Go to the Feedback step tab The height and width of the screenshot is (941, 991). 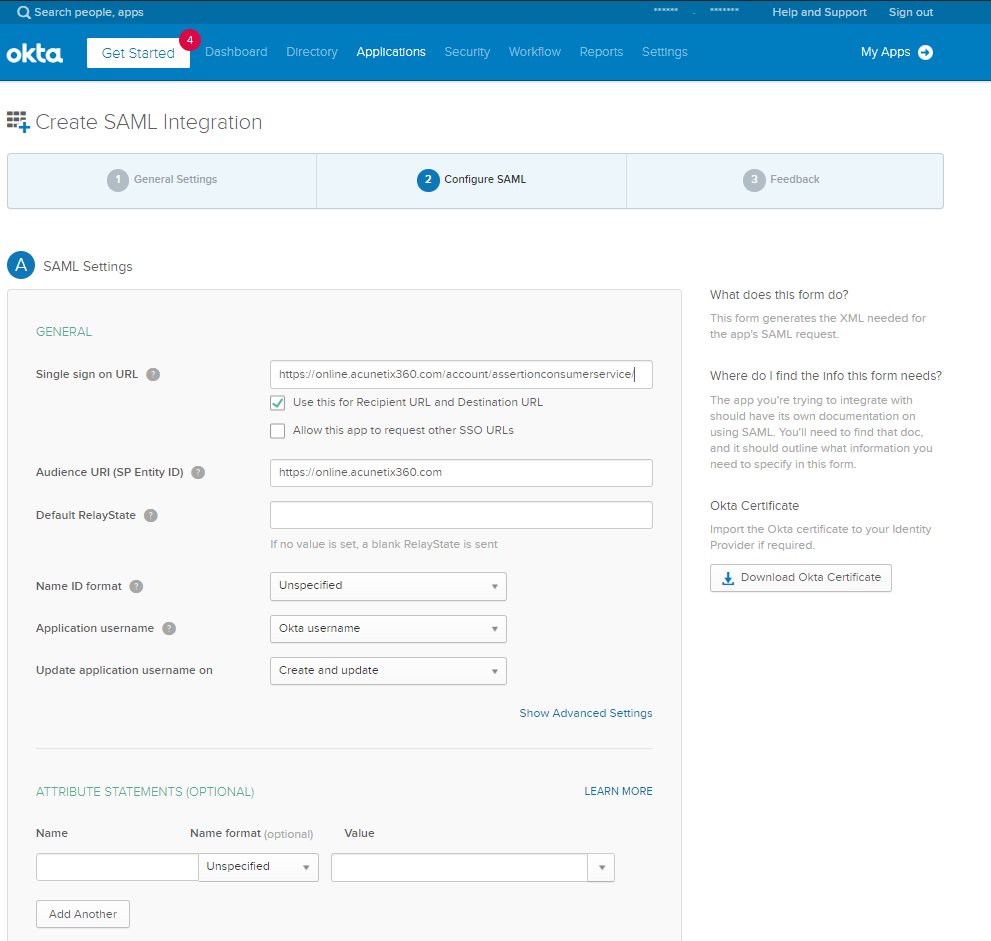pyautogui.click(x=784, y=181)
